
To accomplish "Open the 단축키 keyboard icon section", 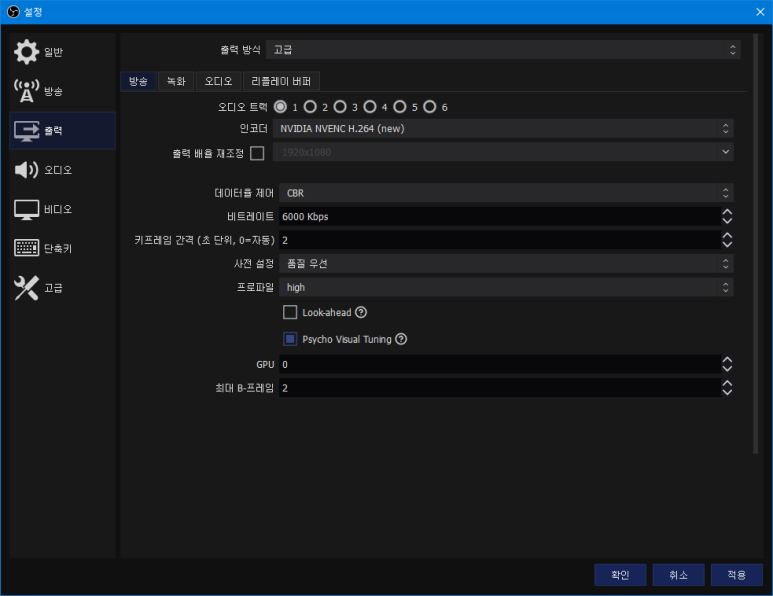I will click(x=26, y=248).
